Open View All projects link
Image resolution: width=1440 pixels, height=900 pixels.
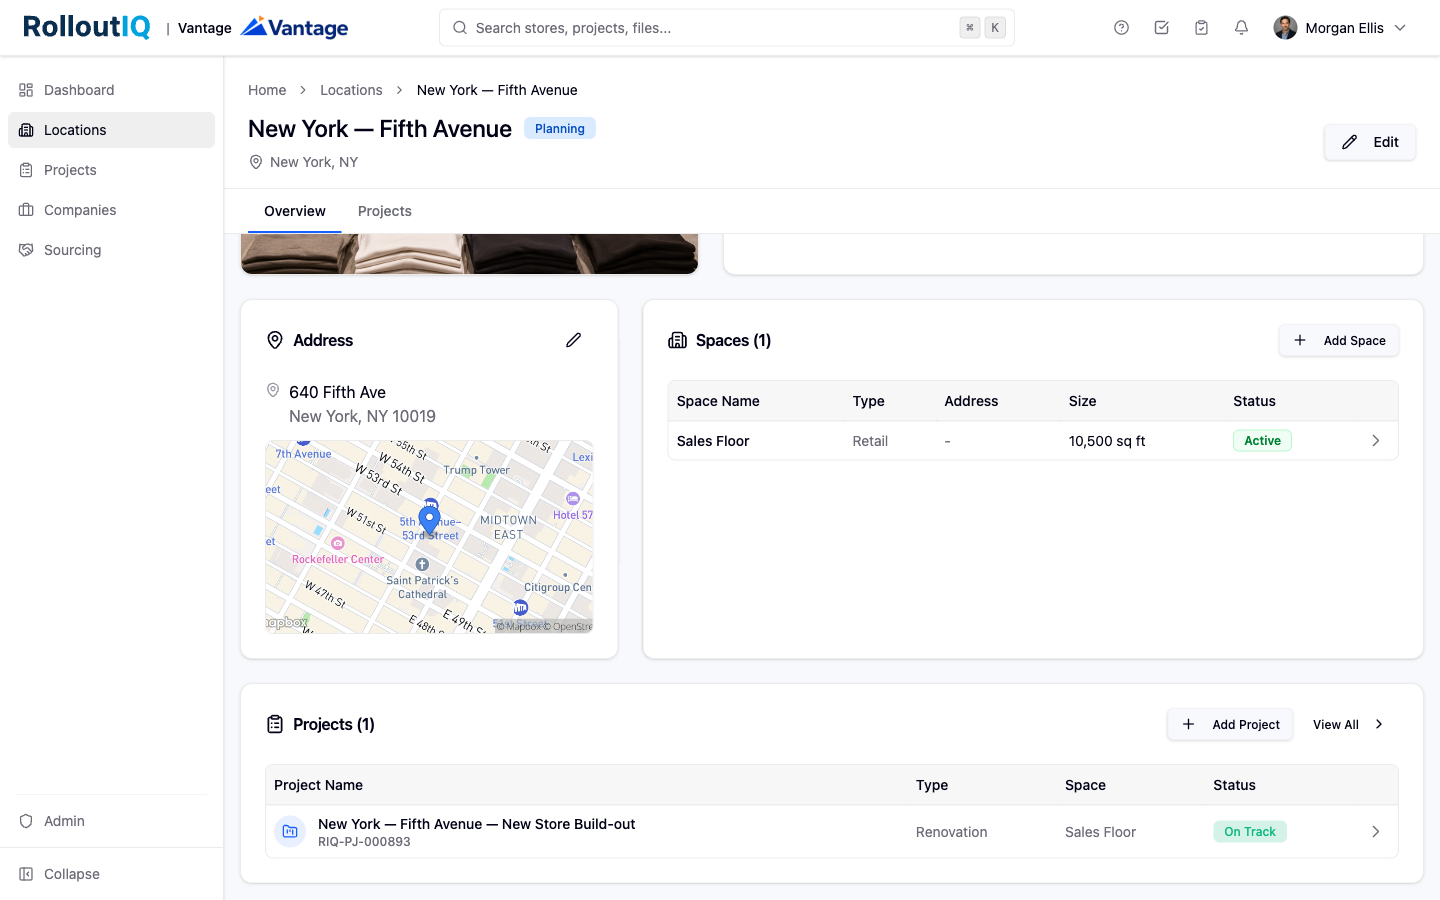pos(1348,724)
